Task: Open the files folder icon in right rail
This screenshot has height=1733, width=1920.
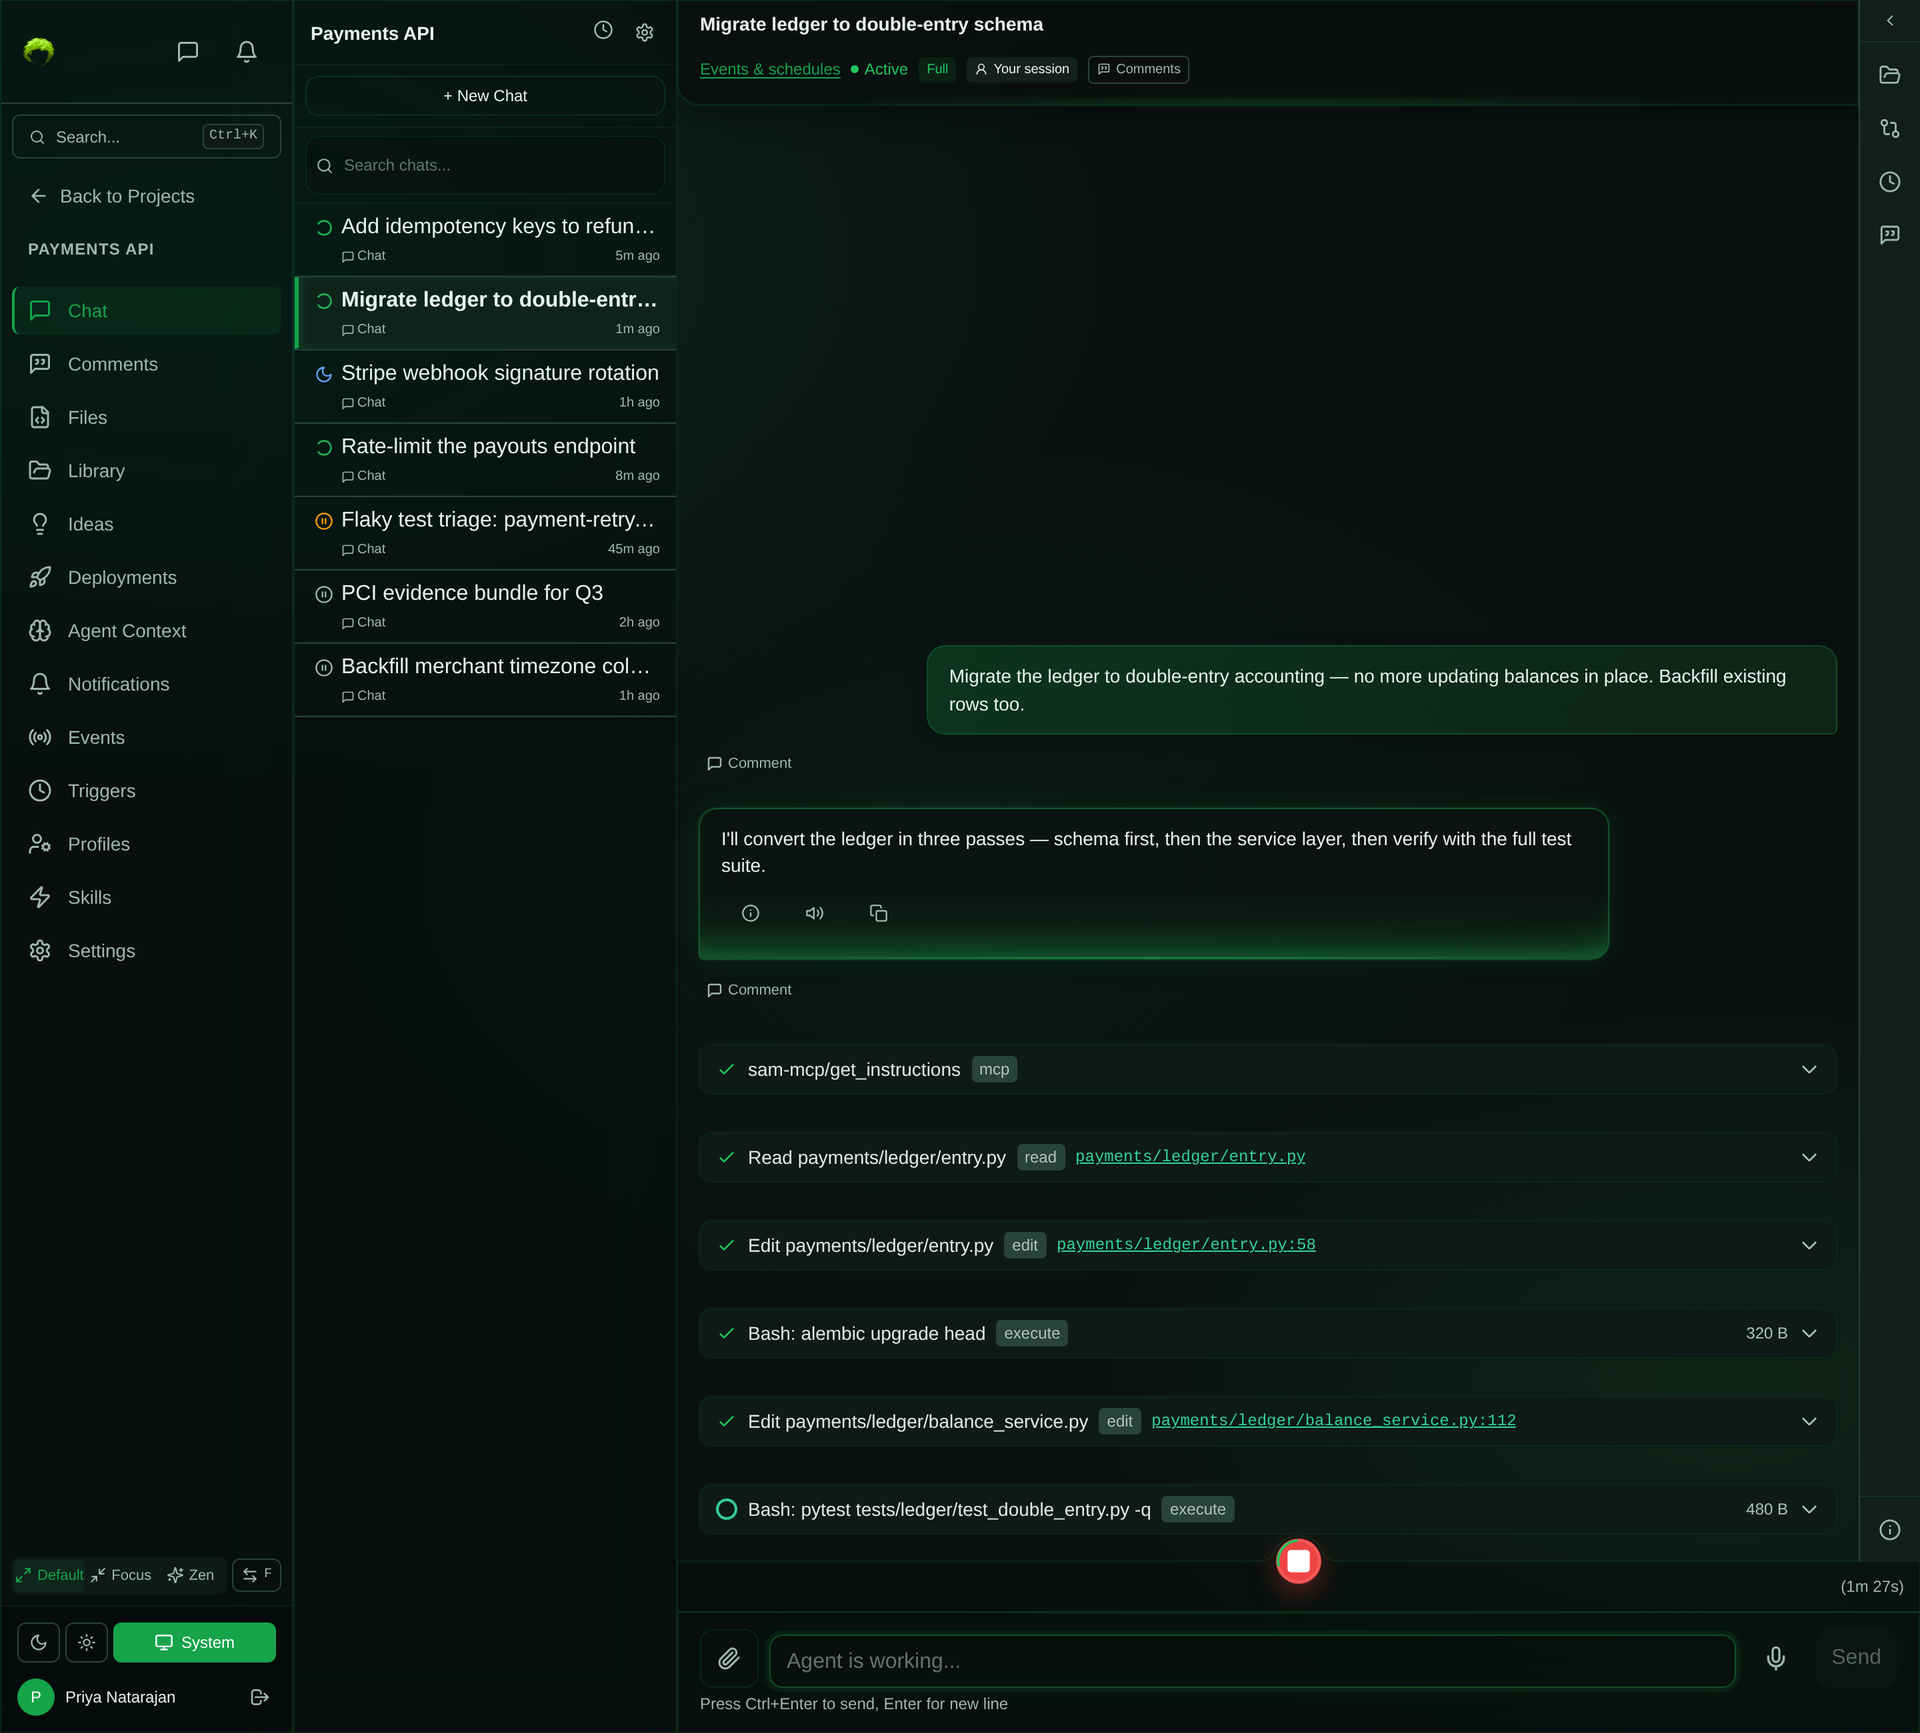Action: [1889, 75]
